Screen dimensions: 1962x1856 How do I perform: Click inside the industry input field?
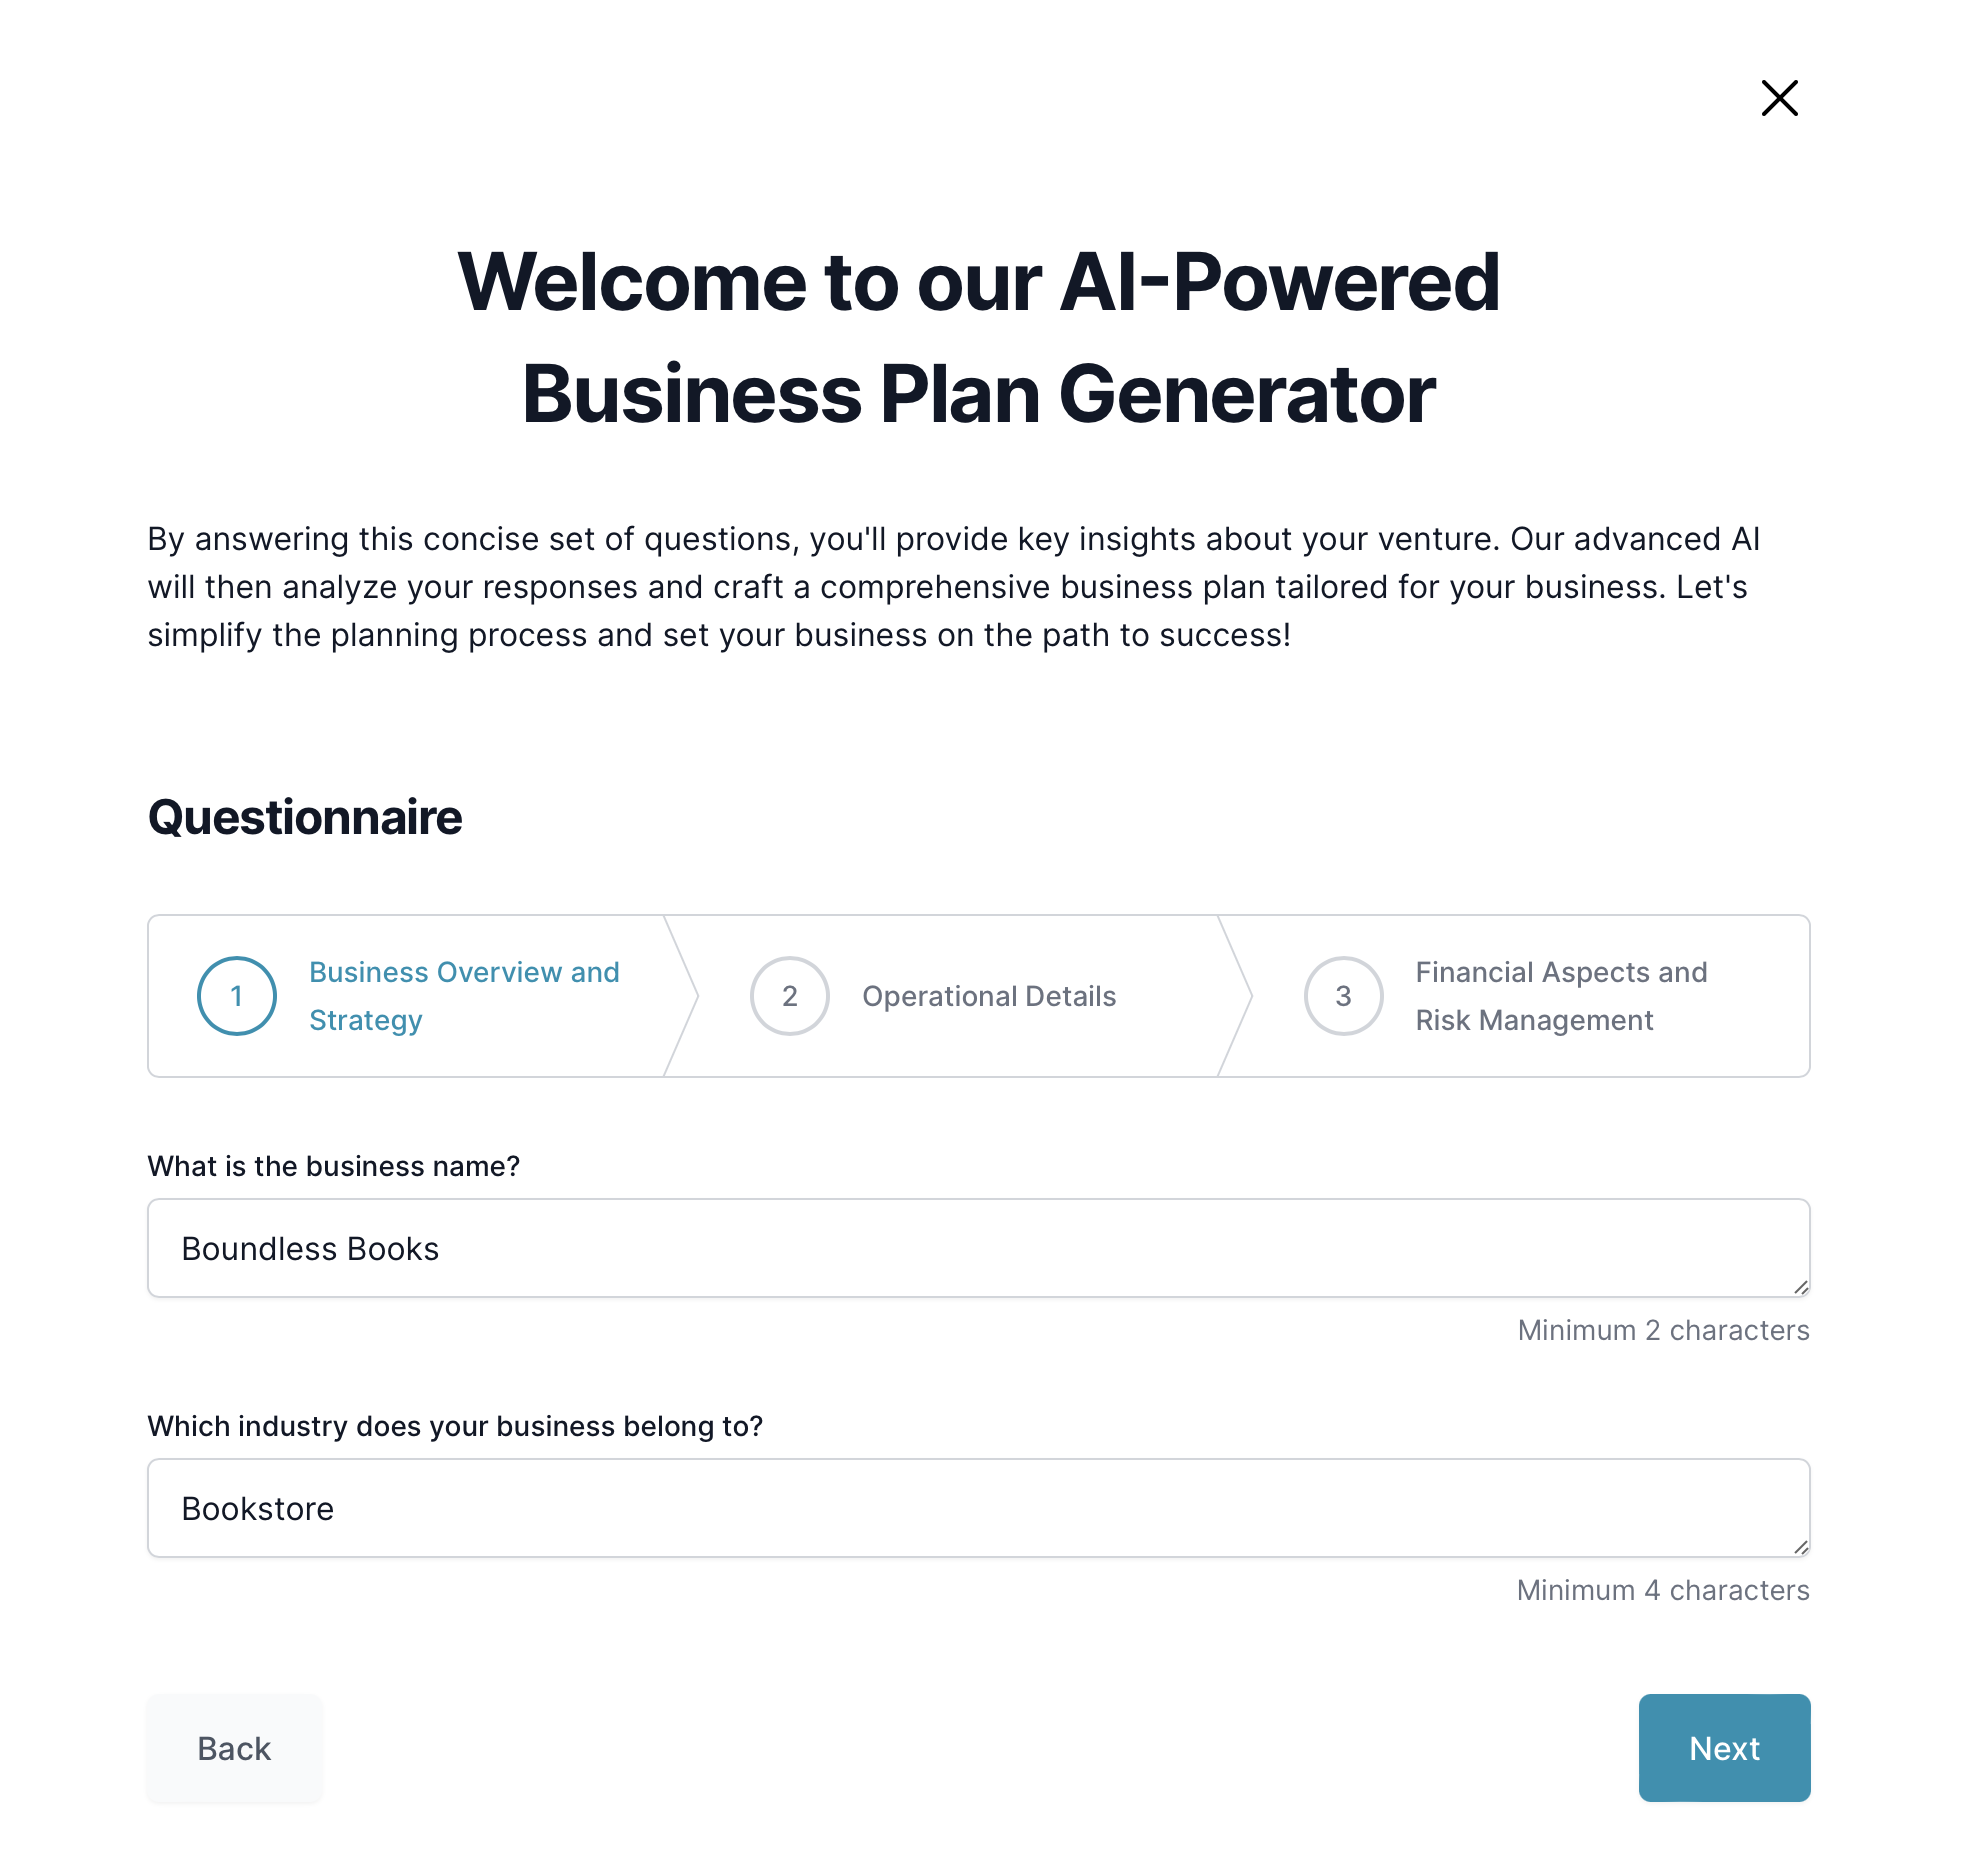click(x=978, y=1507)
